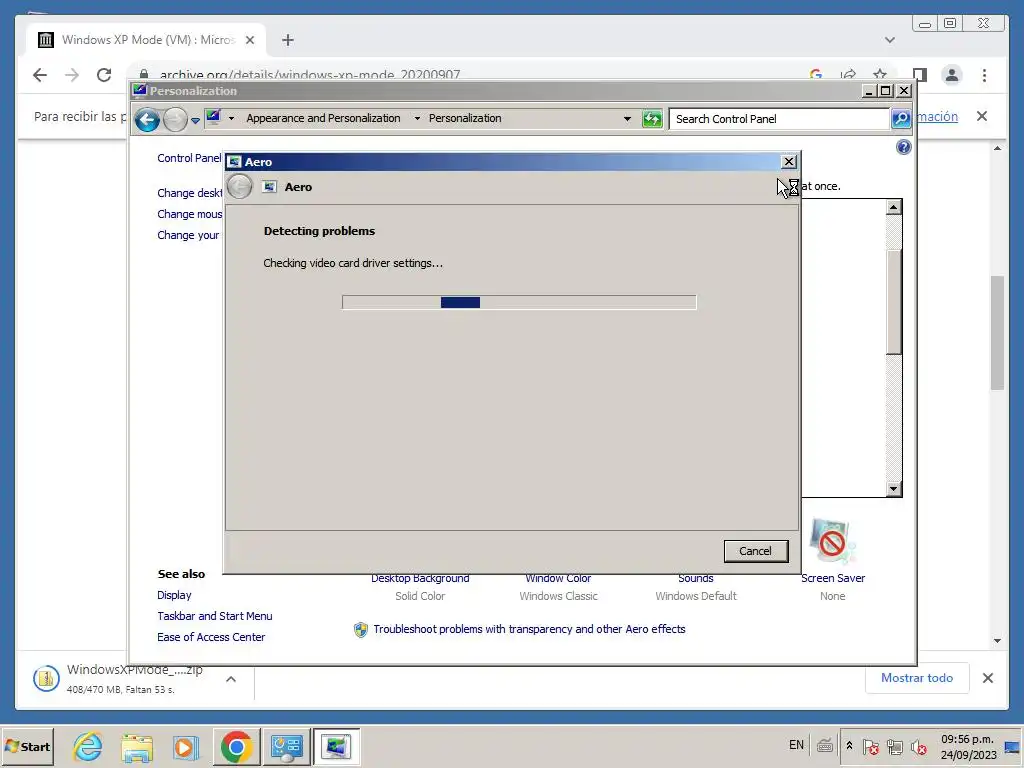The image size is (1024, 768).
Task: Click Mostrar todo downloads button
Action: point(917,678)
